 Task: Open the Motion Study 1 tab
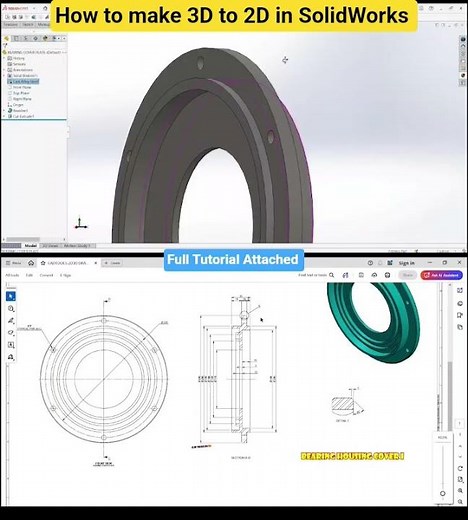[77, 246]
